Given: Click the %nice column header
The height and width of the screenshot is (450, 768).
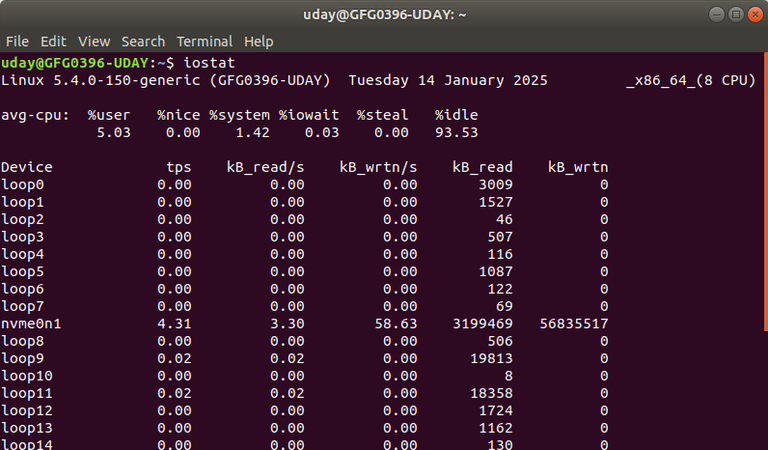Looking at the screenshot, I should tap(178, 115).
